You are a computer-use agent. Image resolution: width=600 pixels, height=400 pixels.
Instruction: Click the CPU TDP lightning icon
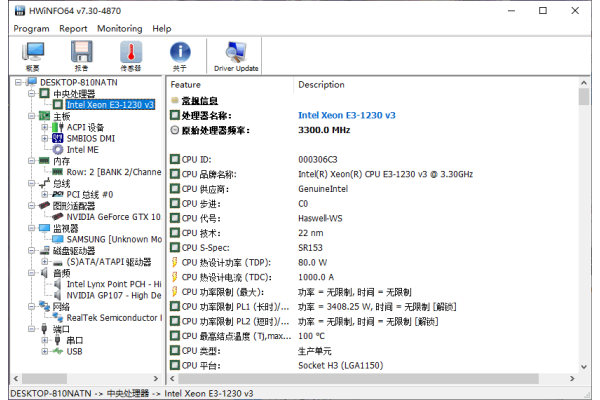click(174, 262)
